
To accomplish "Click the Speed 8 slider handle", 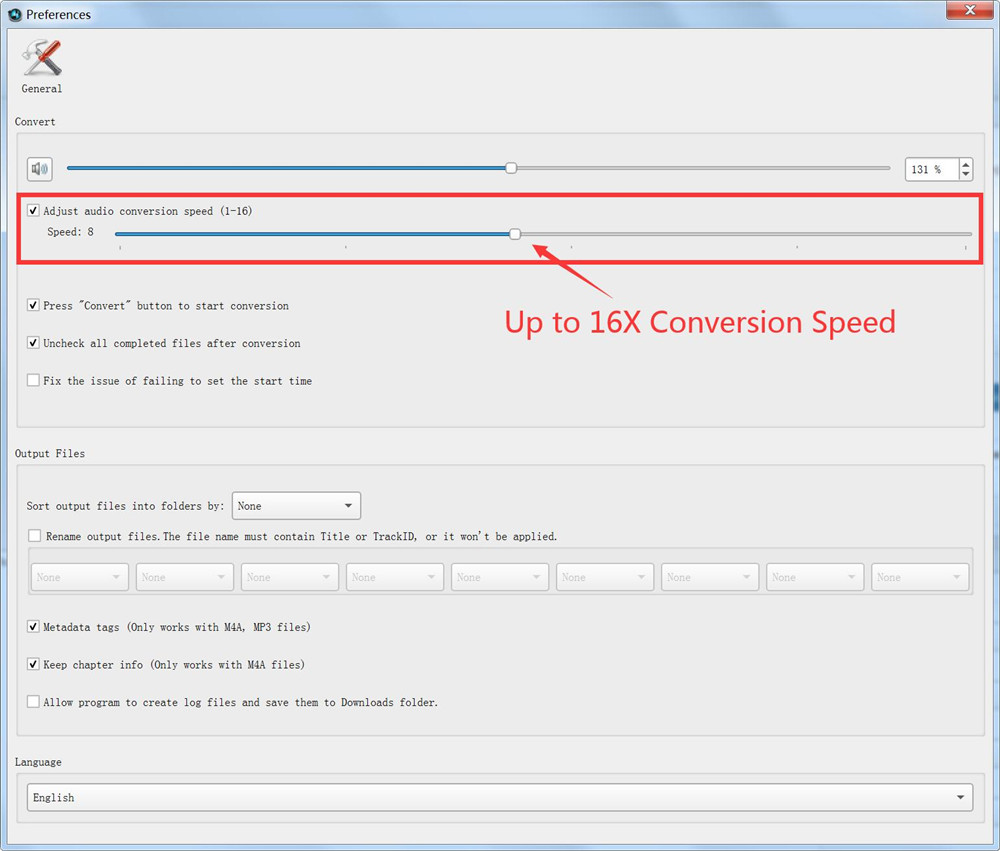I will coord(515,233).
